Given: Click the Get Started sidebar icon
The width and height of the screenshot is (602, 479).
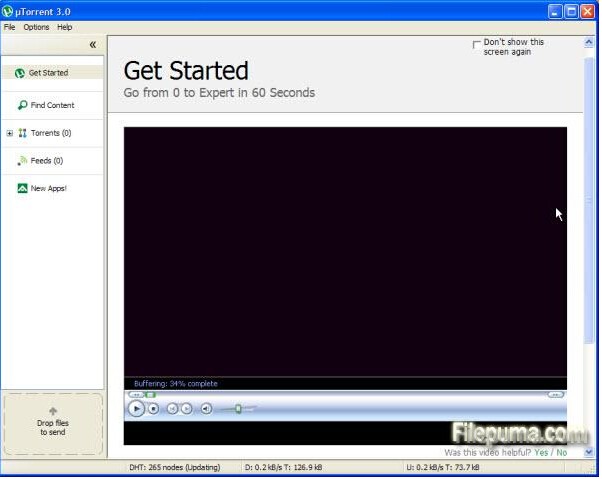Looking at the screenshot, I should coord(19,73).
